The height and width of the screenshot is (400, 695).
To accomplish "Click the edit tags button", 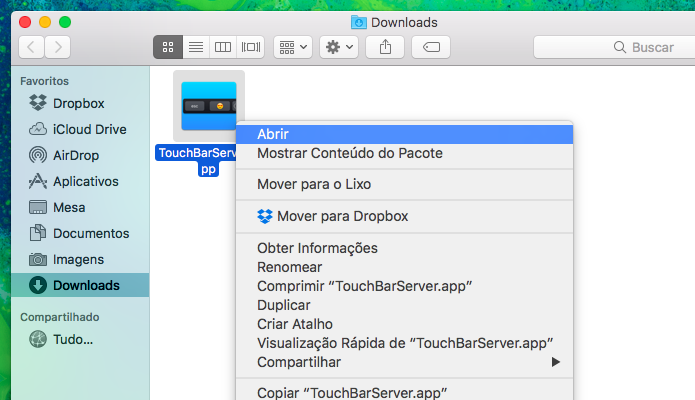I will point(431,47).
